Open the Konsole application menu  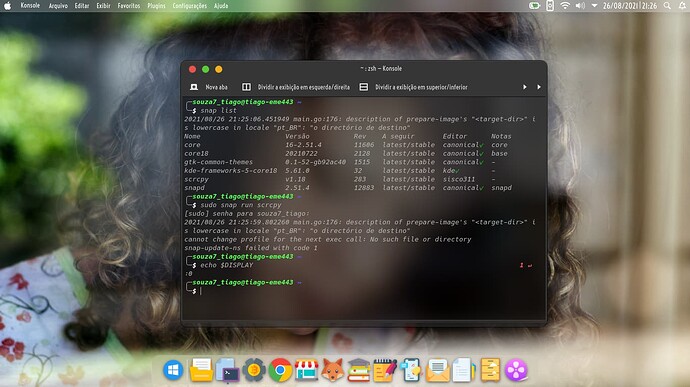(x=30, y=6)
